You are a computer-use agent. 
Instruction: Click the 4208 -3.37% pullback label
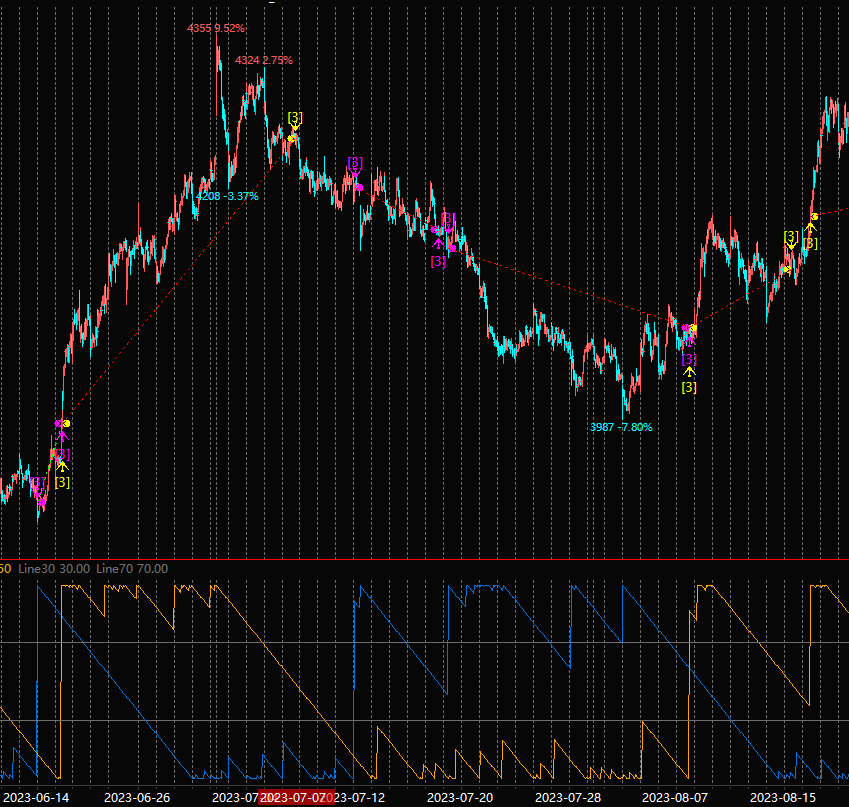[x=227, y=196]
